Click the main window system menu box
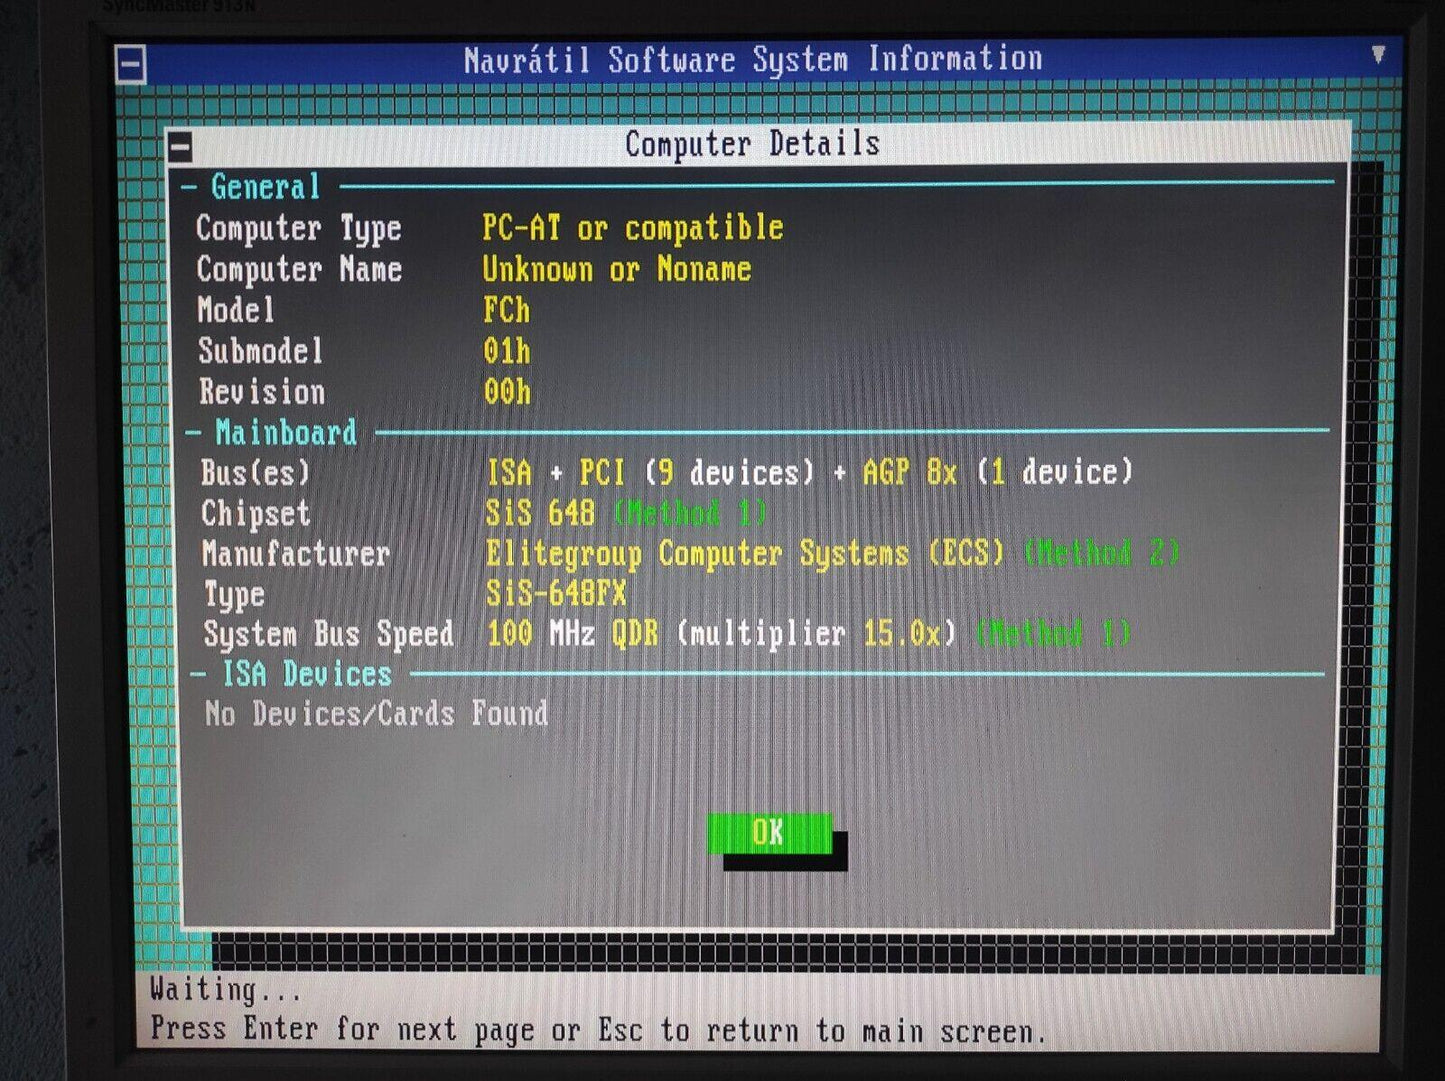The image size is (1445, 1081). coord(131,65)
